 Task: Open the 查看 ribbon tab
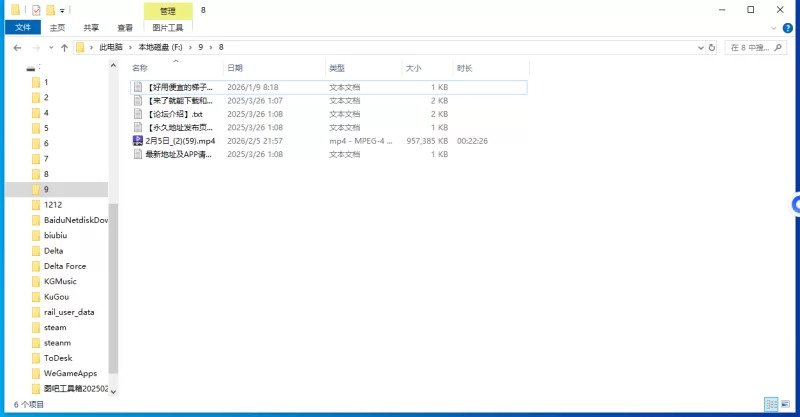click(125, 28)
